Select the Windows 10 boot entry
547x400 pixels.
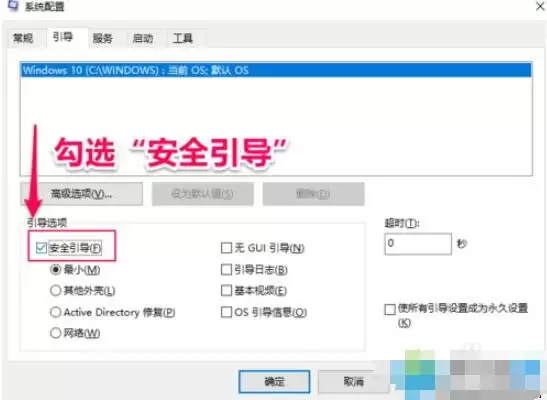tap(276, 70)
